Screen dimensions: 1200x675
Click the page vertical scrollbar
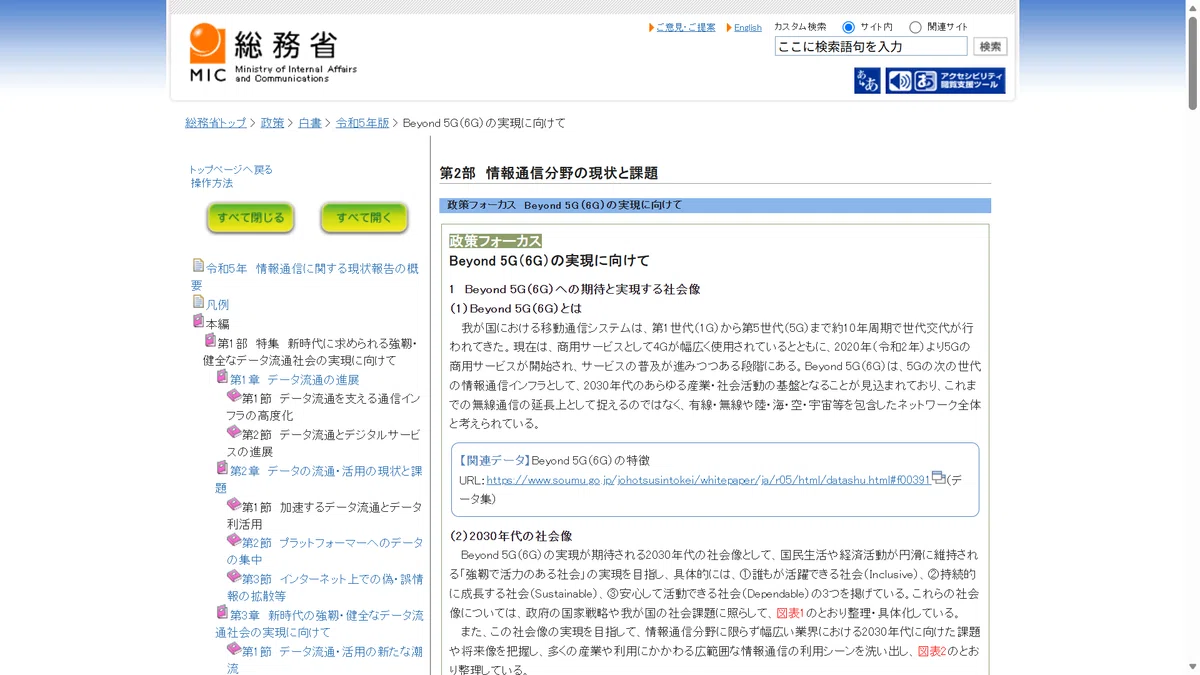(x=1192, y=337)
